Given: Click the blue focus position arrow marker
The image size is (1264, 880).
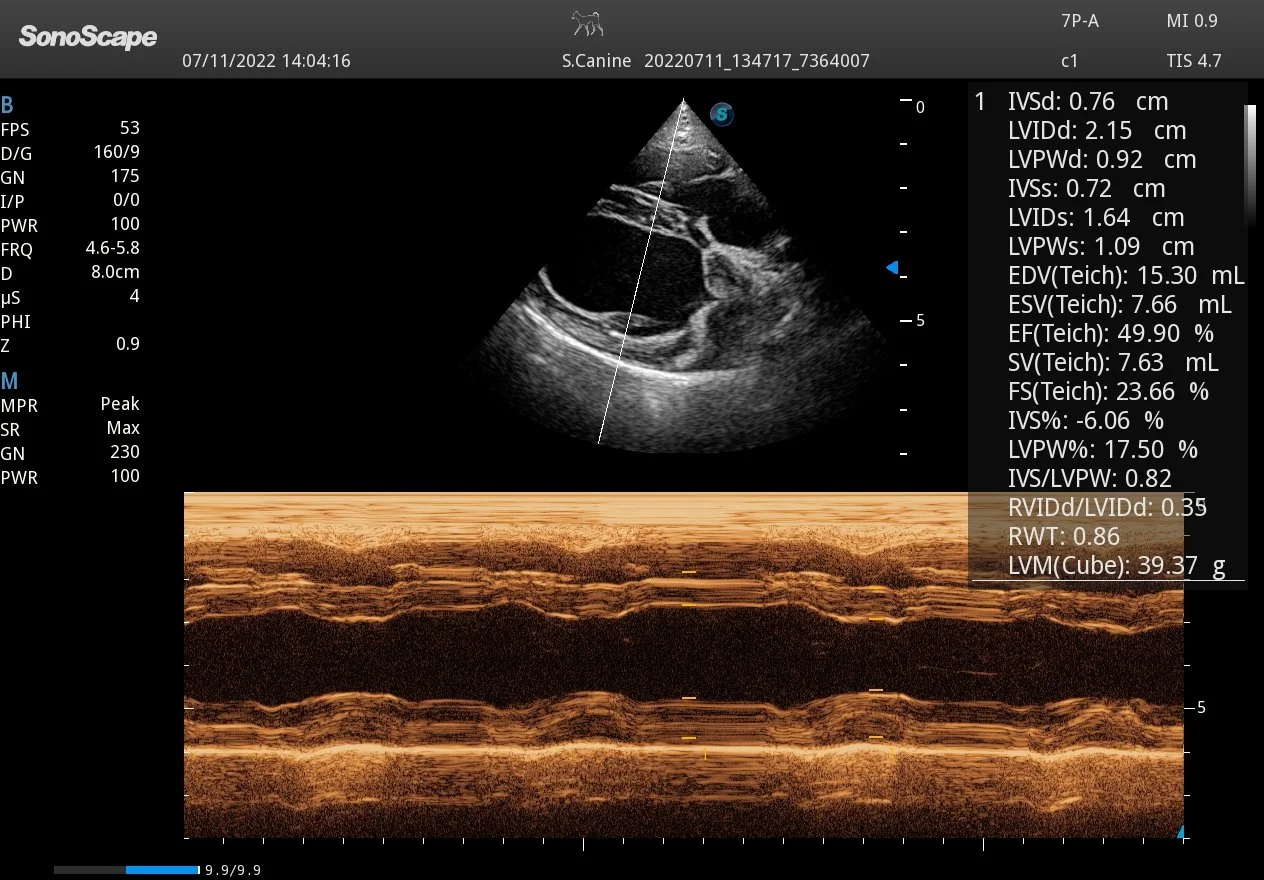Looking at the screenshot, I should [892, 268].
